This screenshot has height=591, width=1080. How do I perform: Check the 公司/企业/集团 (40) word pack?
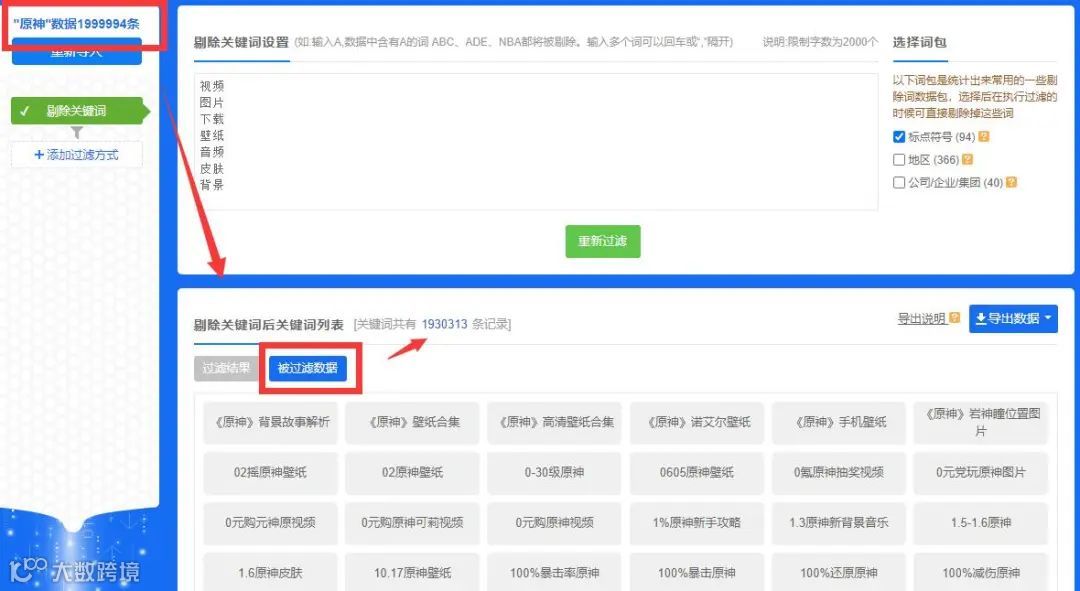point(897,181)
